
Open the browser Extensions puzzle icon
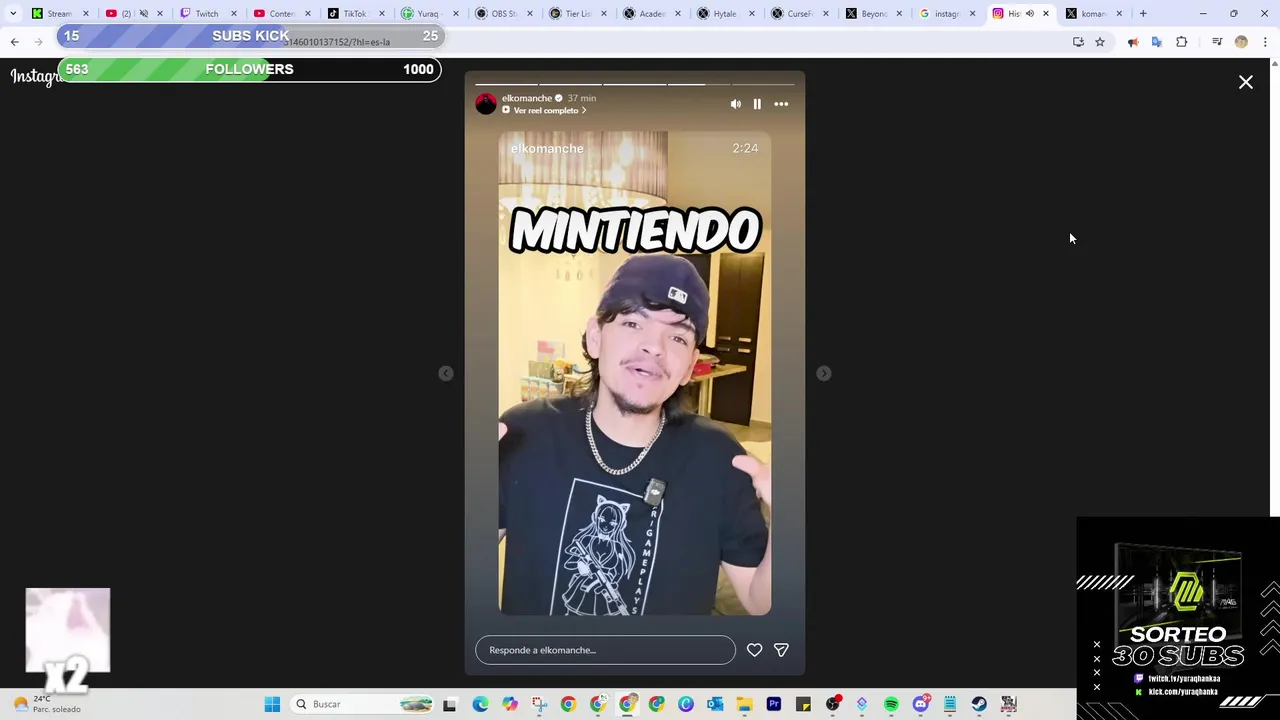1182,42
